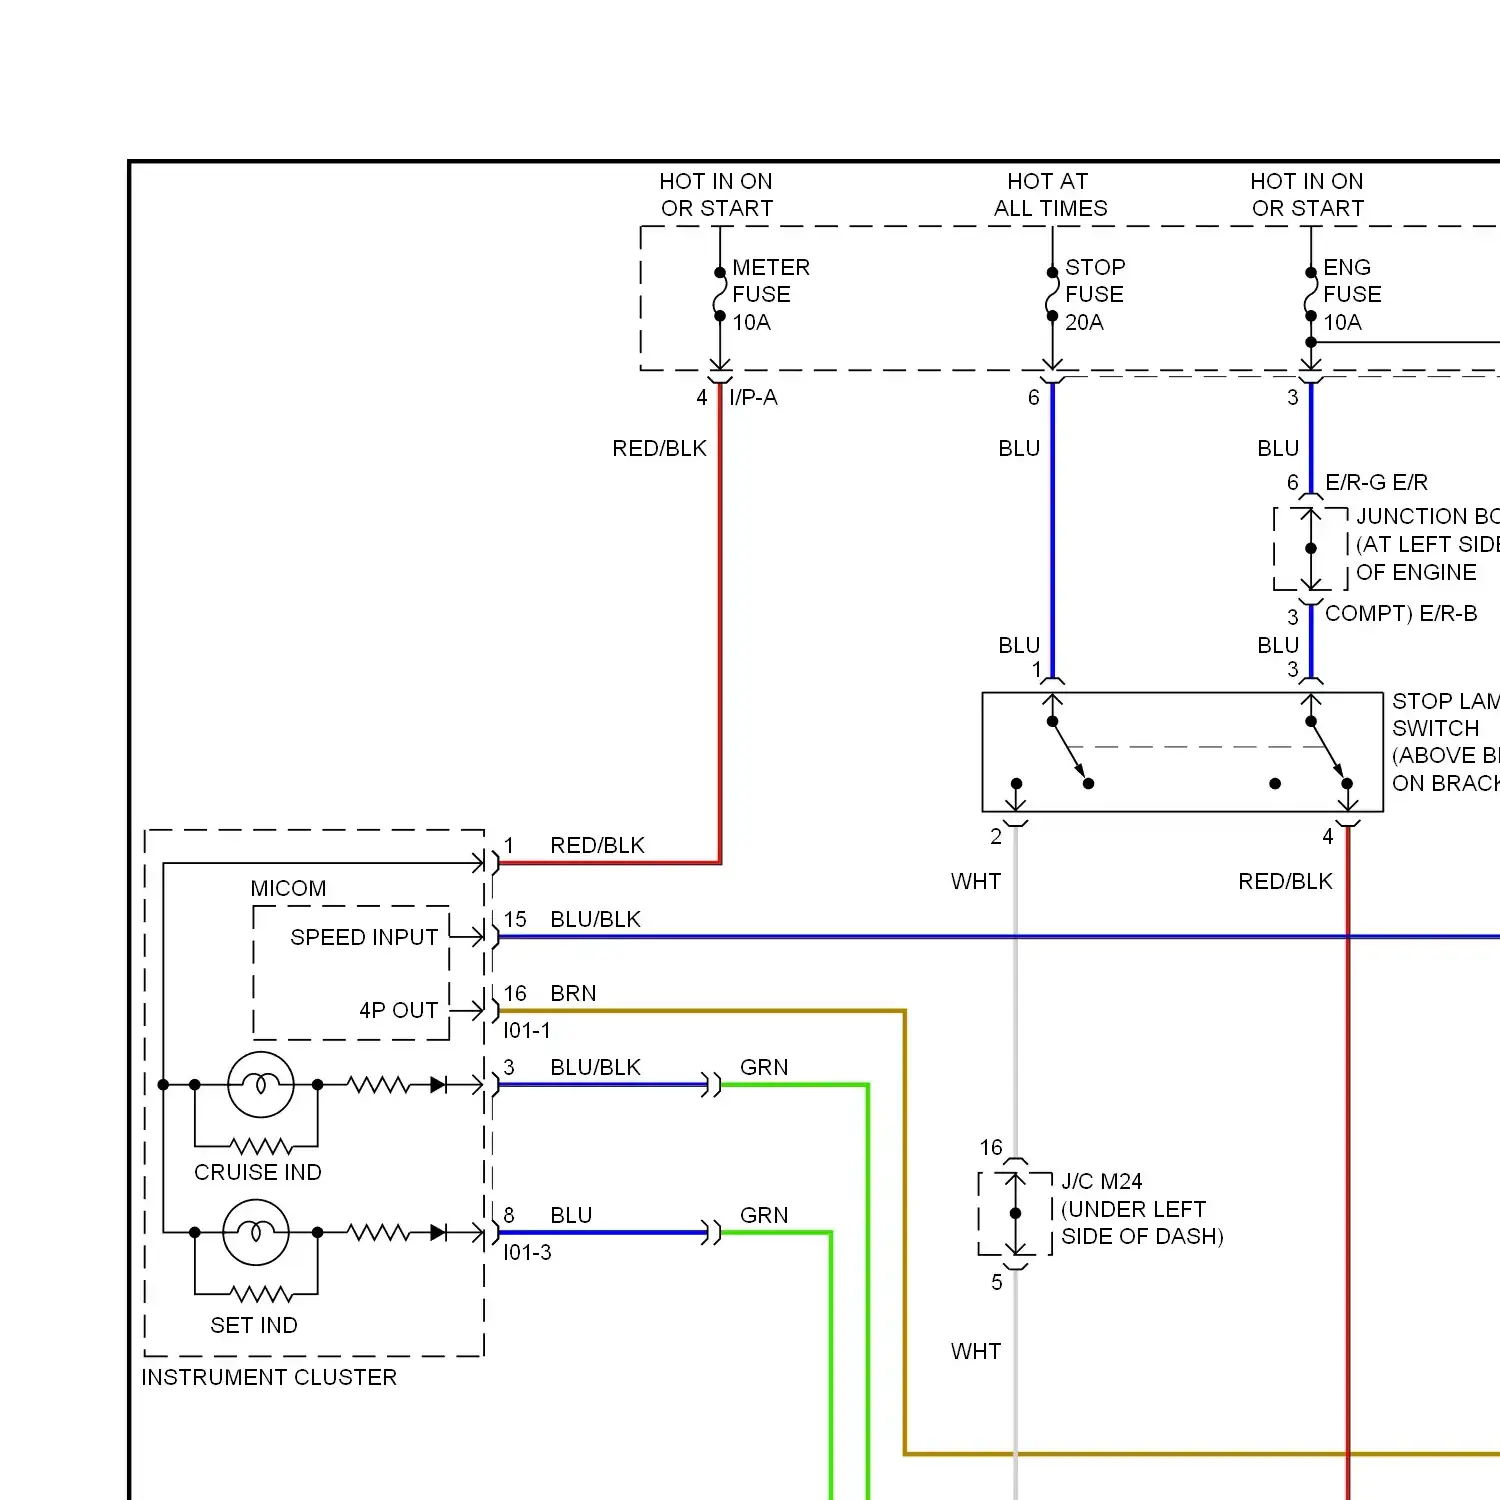
Task: Select the MICOM label
Action: coord(288,888)
